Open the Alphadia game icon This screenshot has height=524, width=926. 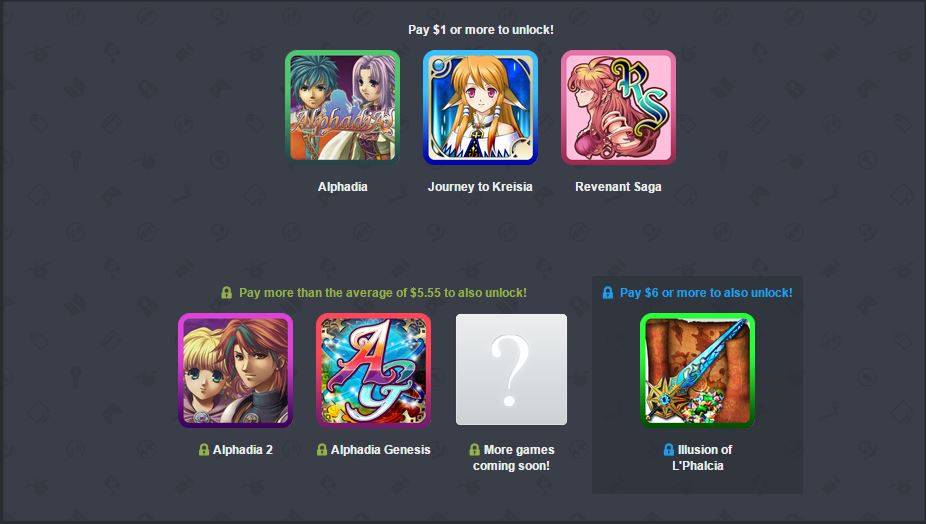[343, 106]
